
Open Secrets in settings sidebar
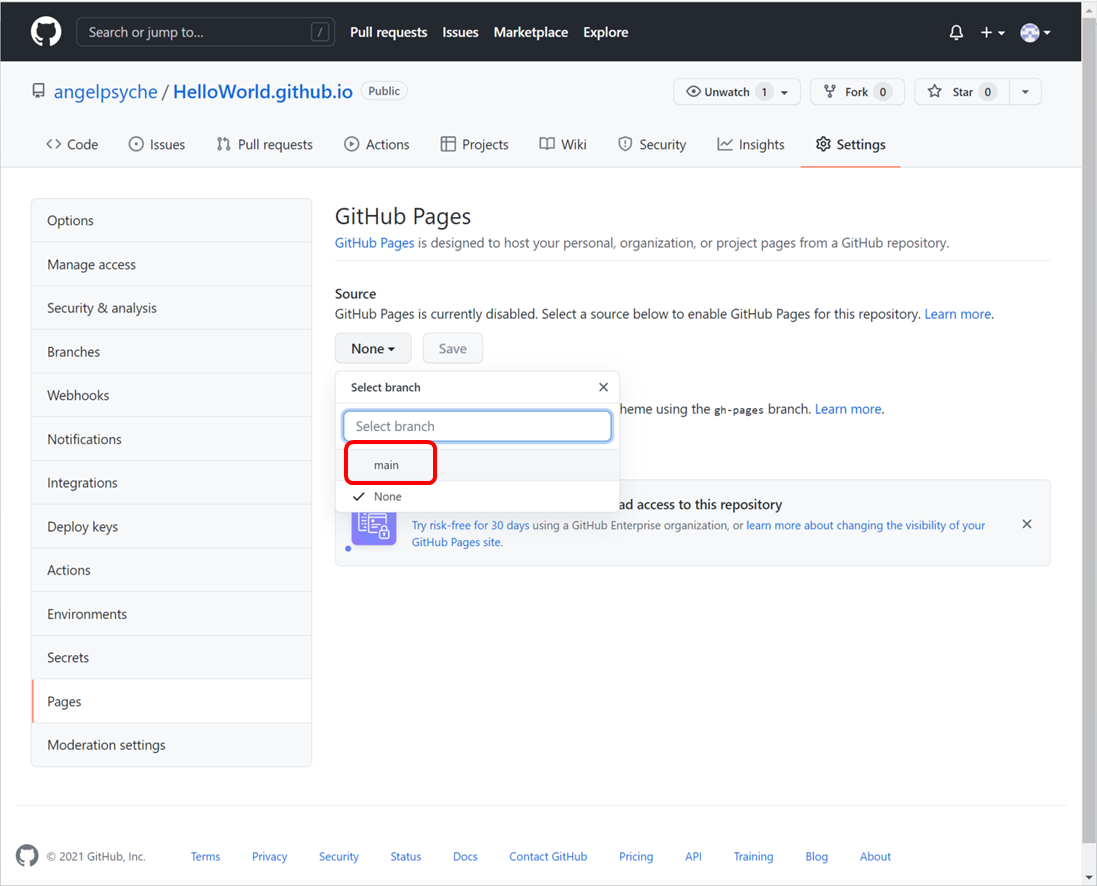coord(171,658)
